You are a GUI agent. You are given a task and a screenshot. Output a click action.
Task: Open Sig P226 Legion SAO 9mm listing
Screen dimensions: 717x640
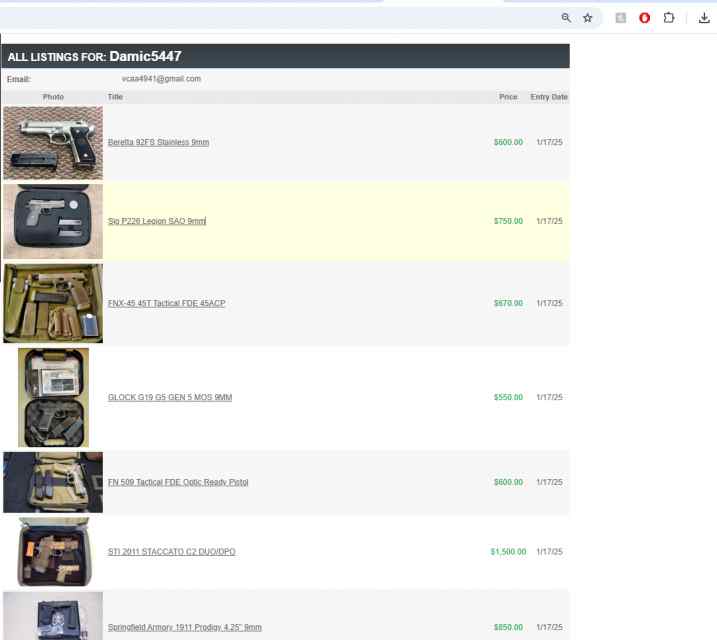[157, 221]
